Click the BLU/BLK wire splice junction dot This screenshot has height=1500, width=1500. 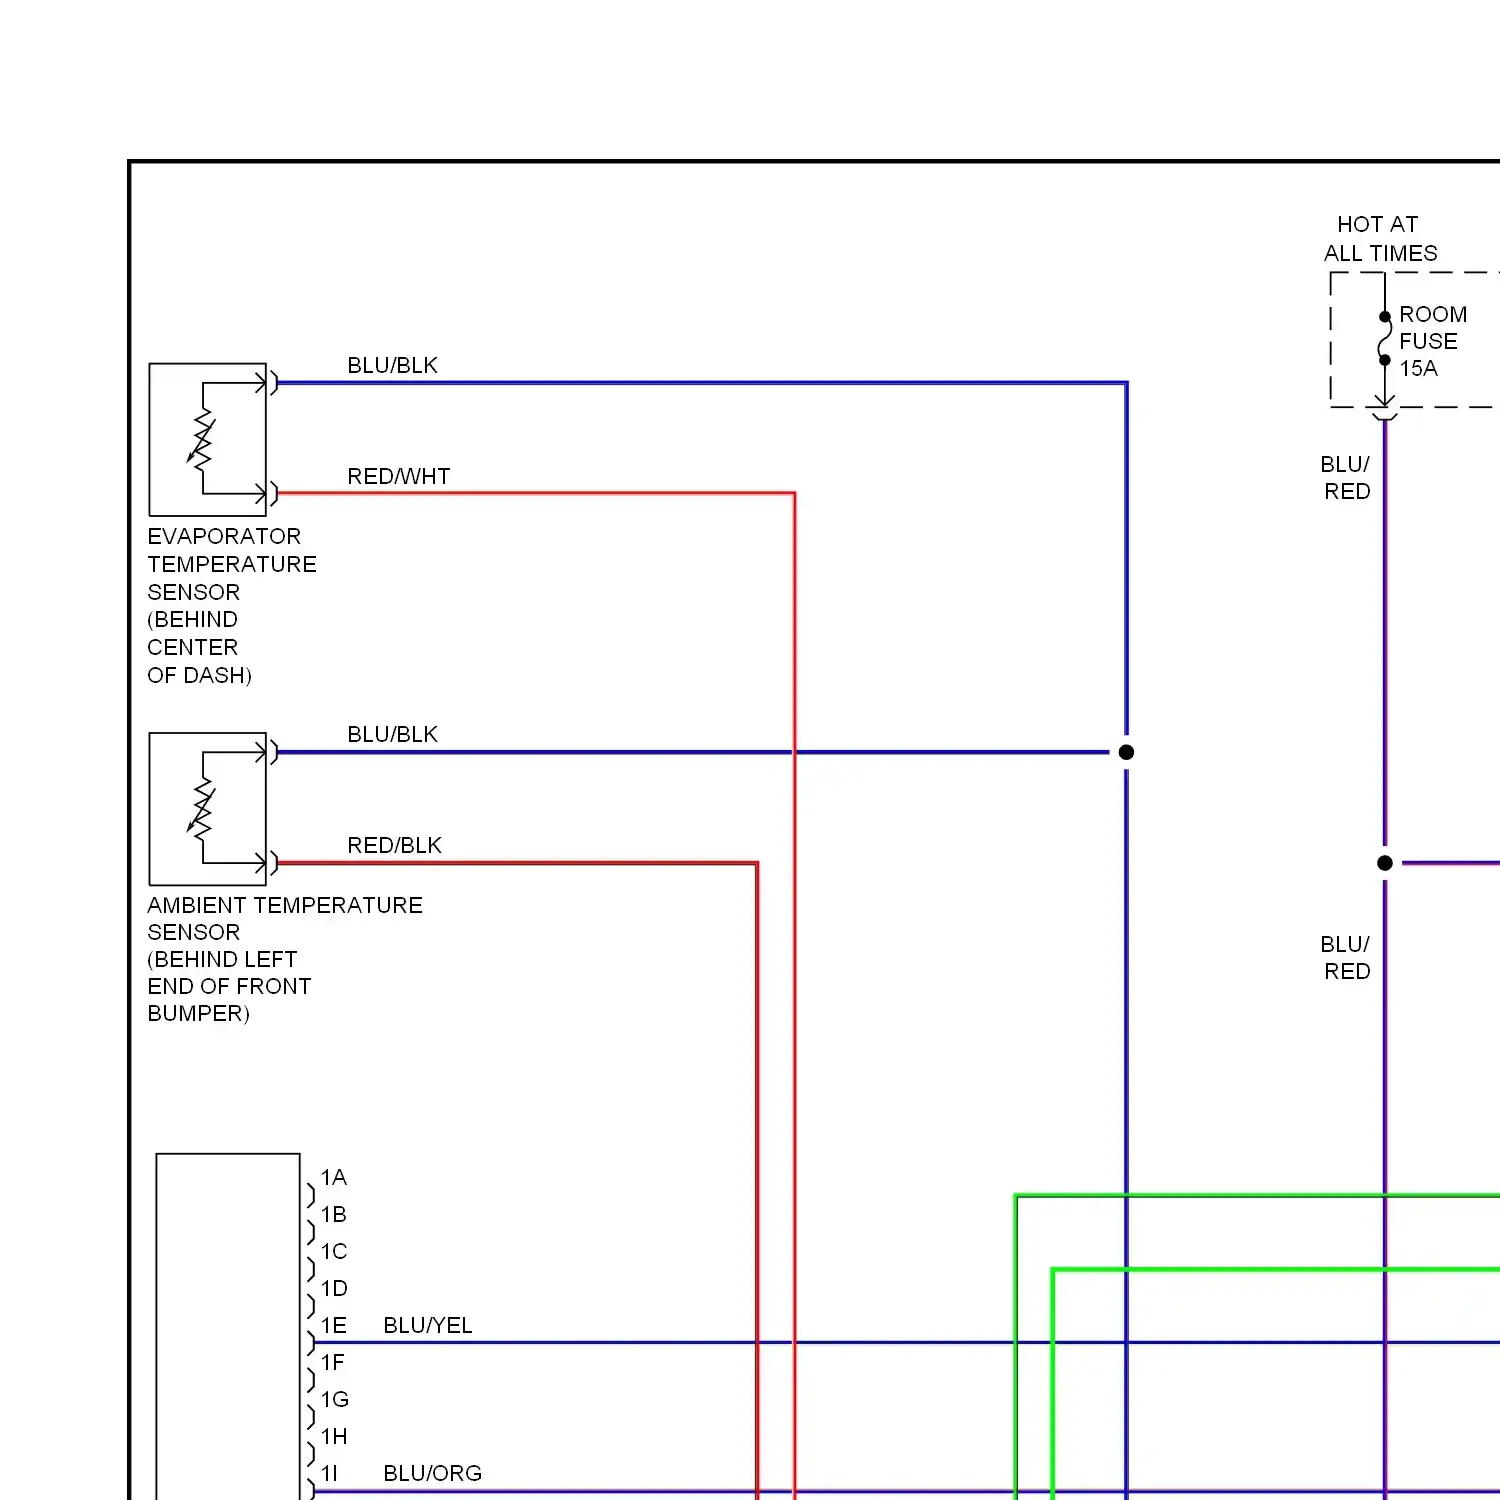[x=1126, y=752]
